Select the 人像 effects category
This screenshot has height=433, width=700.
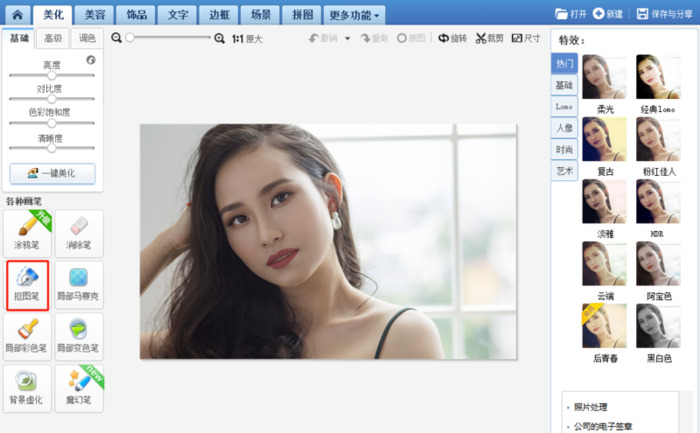(x=564, y=128)
